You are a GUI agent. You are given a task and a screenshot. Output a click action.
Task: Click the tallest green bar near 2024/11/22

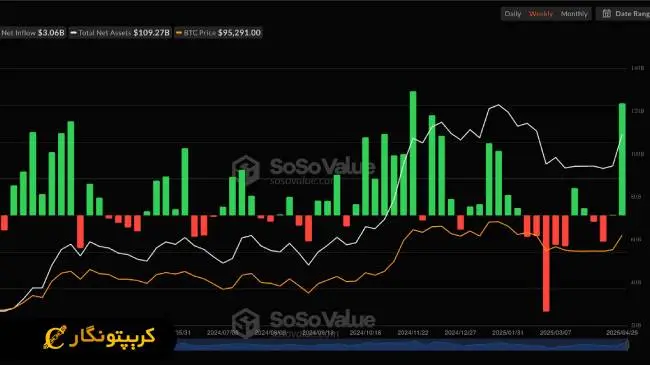tap(413, 153)
